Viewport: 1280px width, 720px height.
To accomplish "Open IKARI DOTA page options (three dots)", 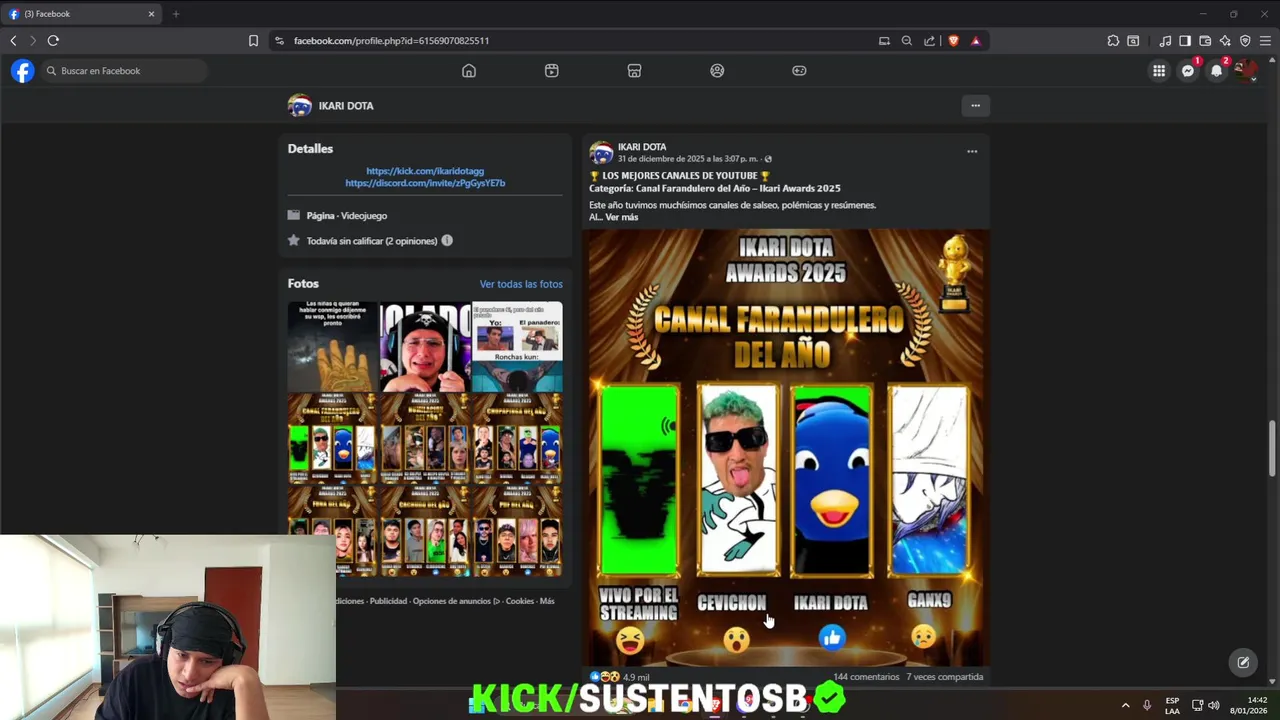I will [975, 105].
